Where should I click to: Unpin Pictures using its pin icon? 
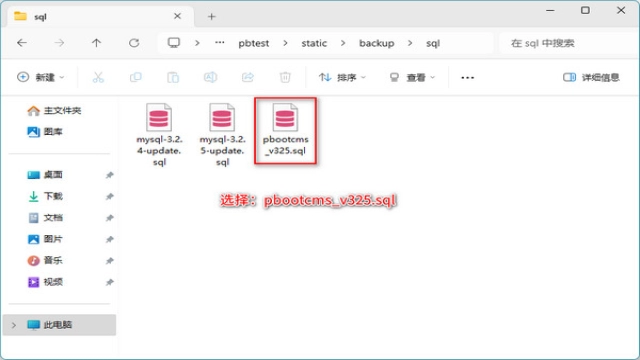point(109,239)
